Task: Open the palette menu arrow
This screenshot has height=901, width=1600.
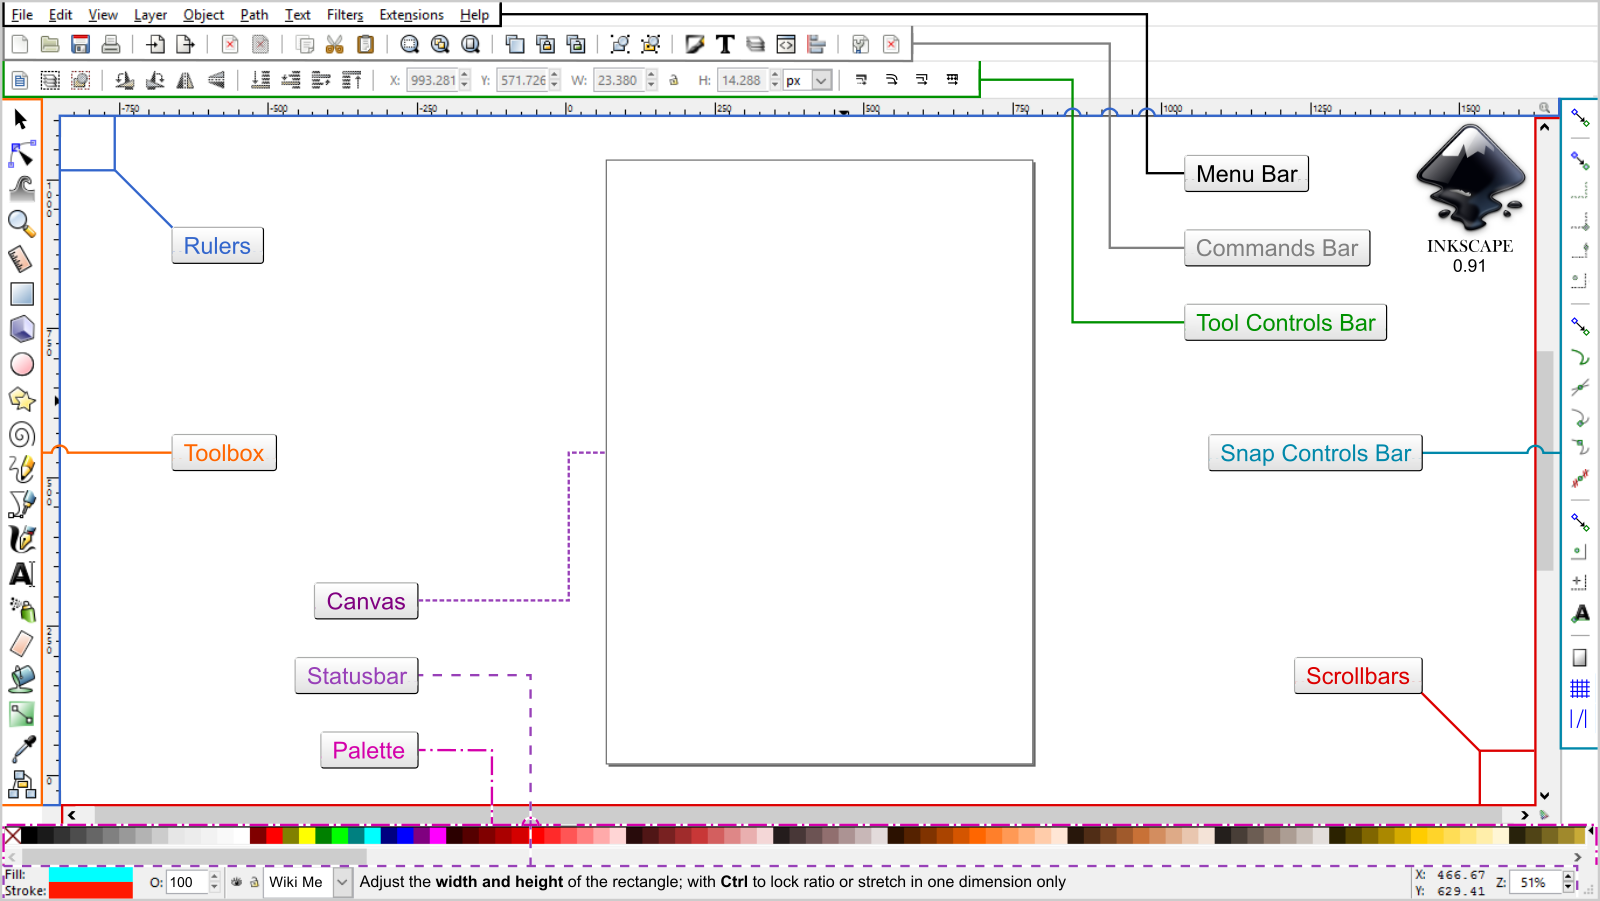Action: tap(1590, 831)
